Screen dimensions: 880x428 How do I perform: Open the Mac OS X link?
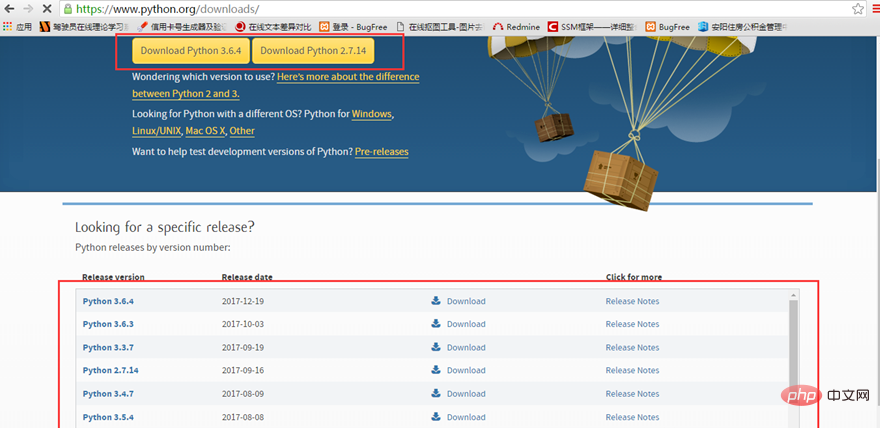tap(205, 131)
